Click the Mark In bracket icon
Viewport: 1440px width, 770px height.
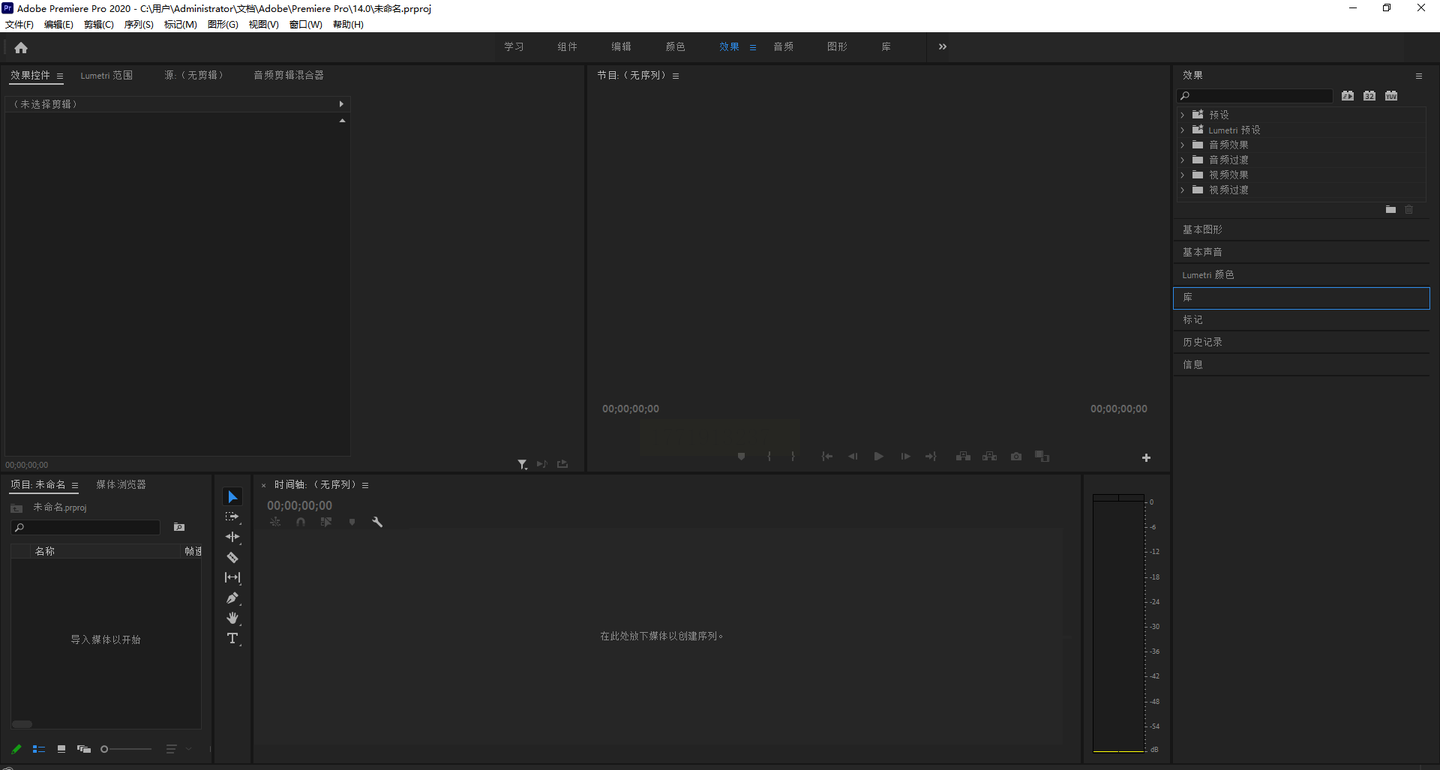(x=769, y=457)
